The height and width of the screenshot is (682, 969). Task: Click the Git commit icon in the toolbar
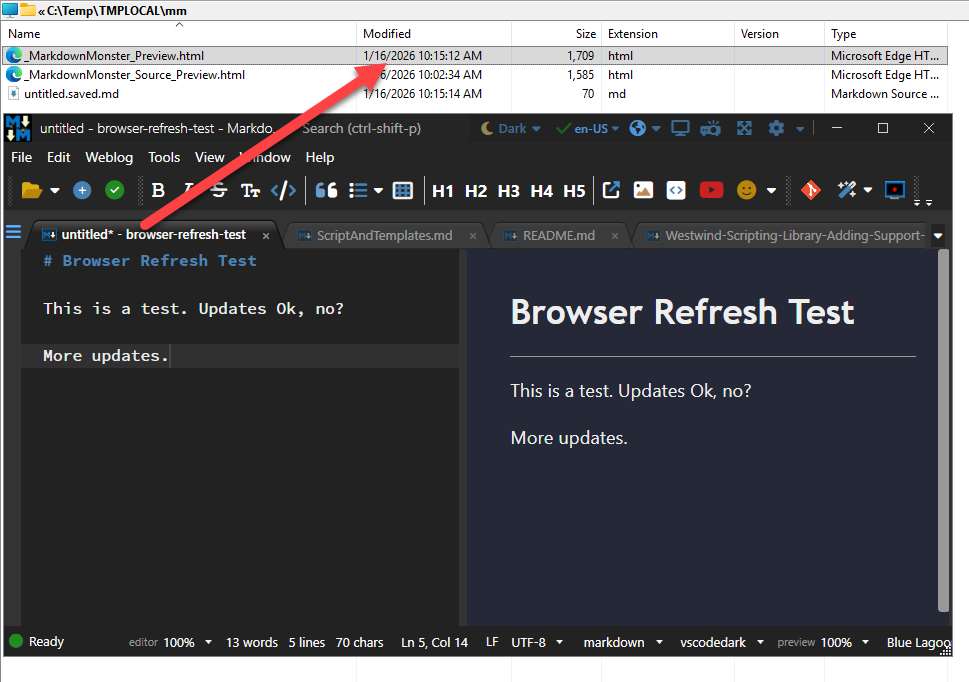pos(810,190)
